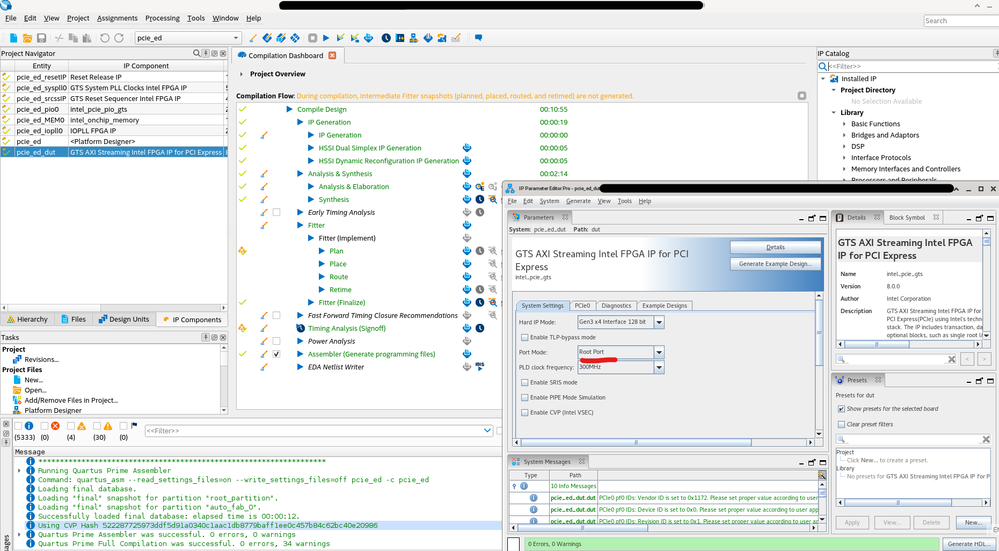999x551 pixels.
Task: Open the Hard IP Mode dropdown
Action: 659,322
